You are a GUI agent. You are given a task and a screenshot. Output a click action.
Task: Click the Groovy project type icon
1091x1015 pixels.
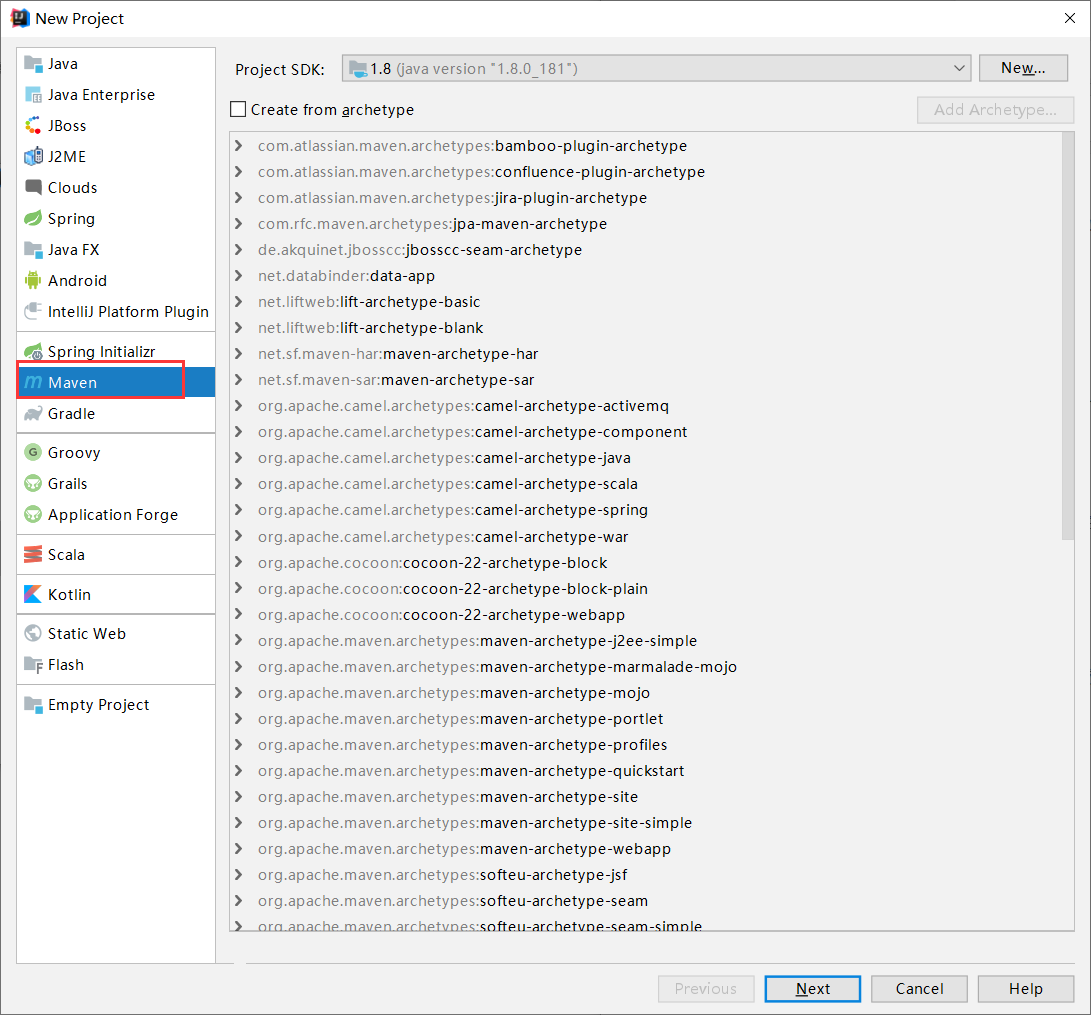click(x=34, y=452)
